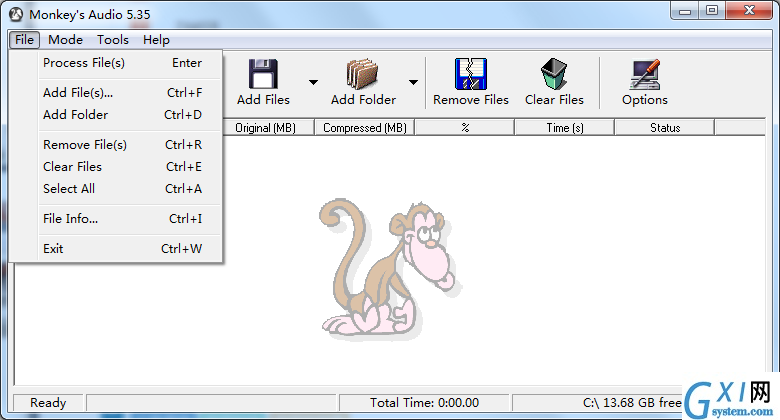Click the Add Files floppy disk icon
The height and width of the screenshot is (420, 780).
(263, 74)
